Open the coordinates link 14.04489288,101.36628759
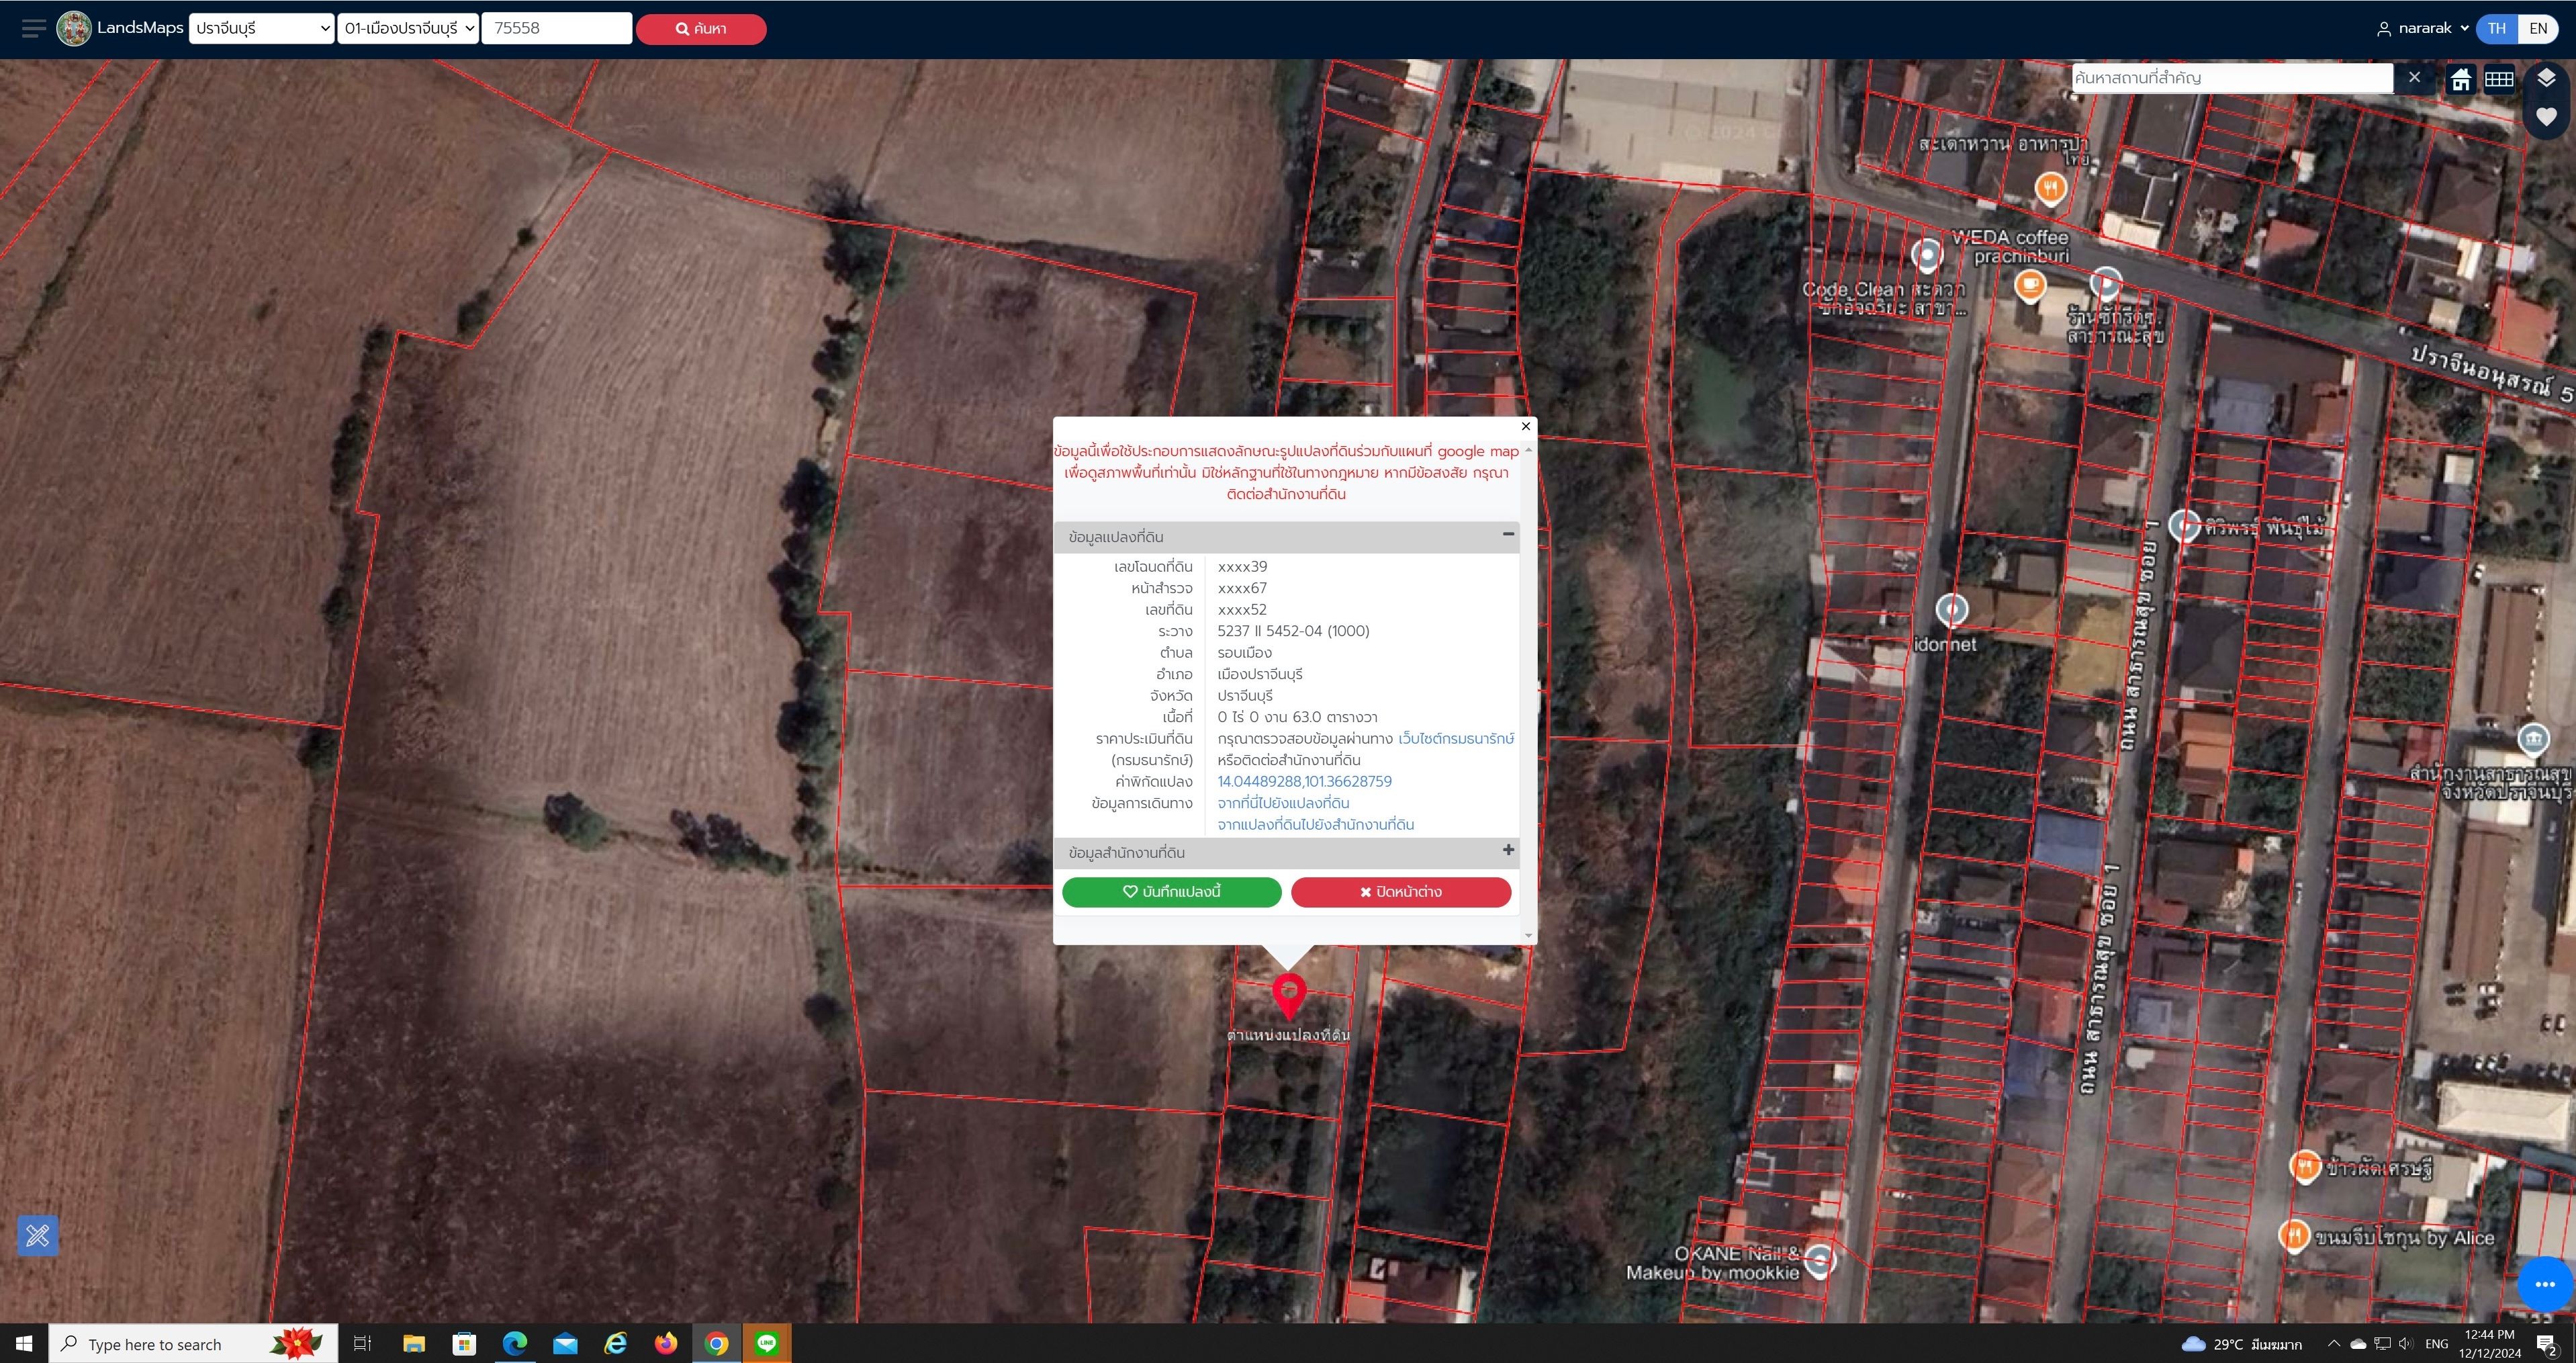 click(1304, 781)
